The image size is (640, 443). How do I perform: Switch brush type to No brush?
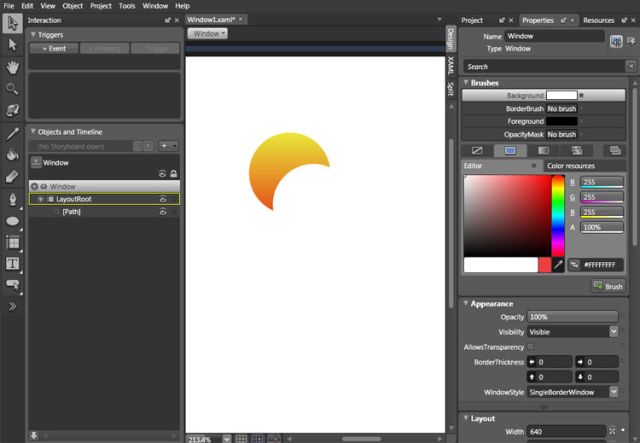click(x=477, y=151)
